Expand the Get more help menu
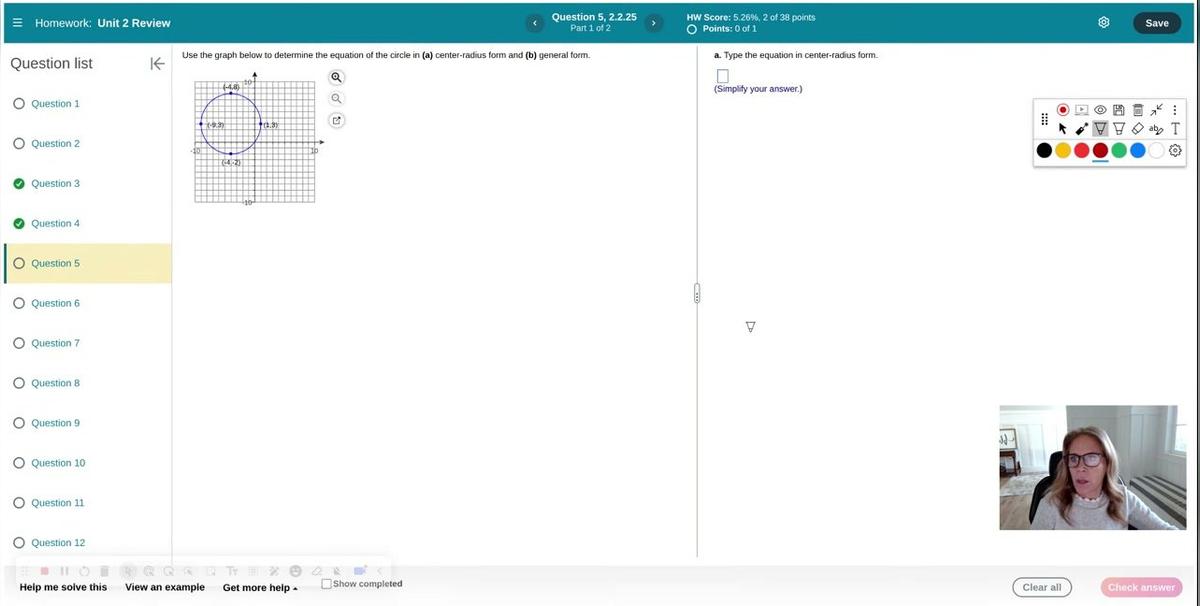The image size is (1200, 606). point(260,588)
